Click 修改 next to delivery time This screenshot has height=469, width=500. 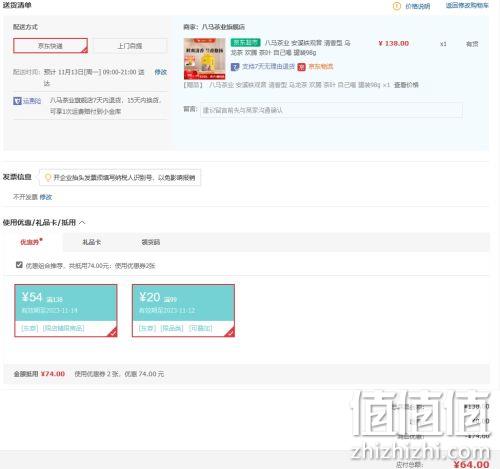pos(160,72)
